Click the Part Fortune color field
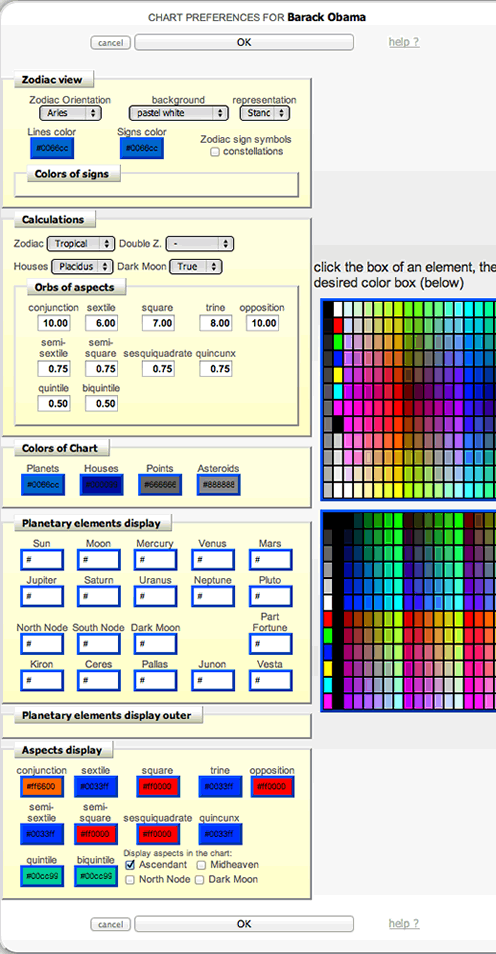The image size is (496, 954). pos(270,644)
